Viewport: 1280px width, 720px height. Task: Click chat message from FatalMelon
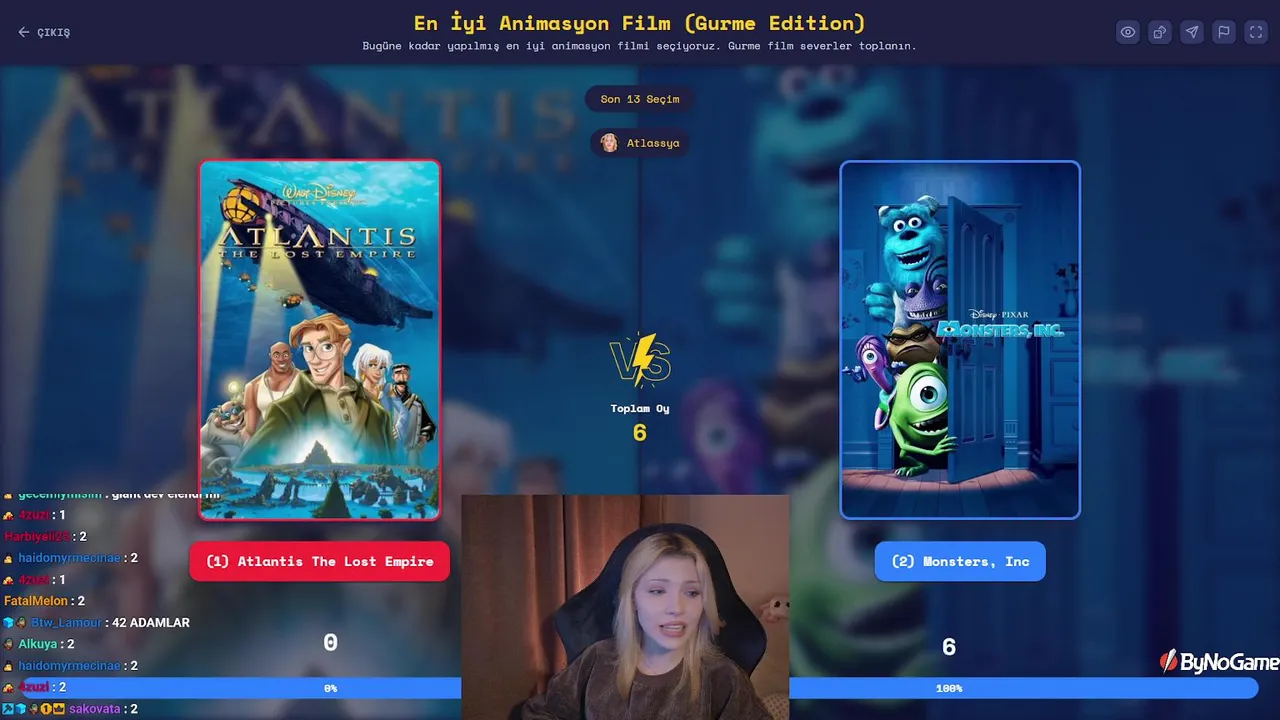44,601
